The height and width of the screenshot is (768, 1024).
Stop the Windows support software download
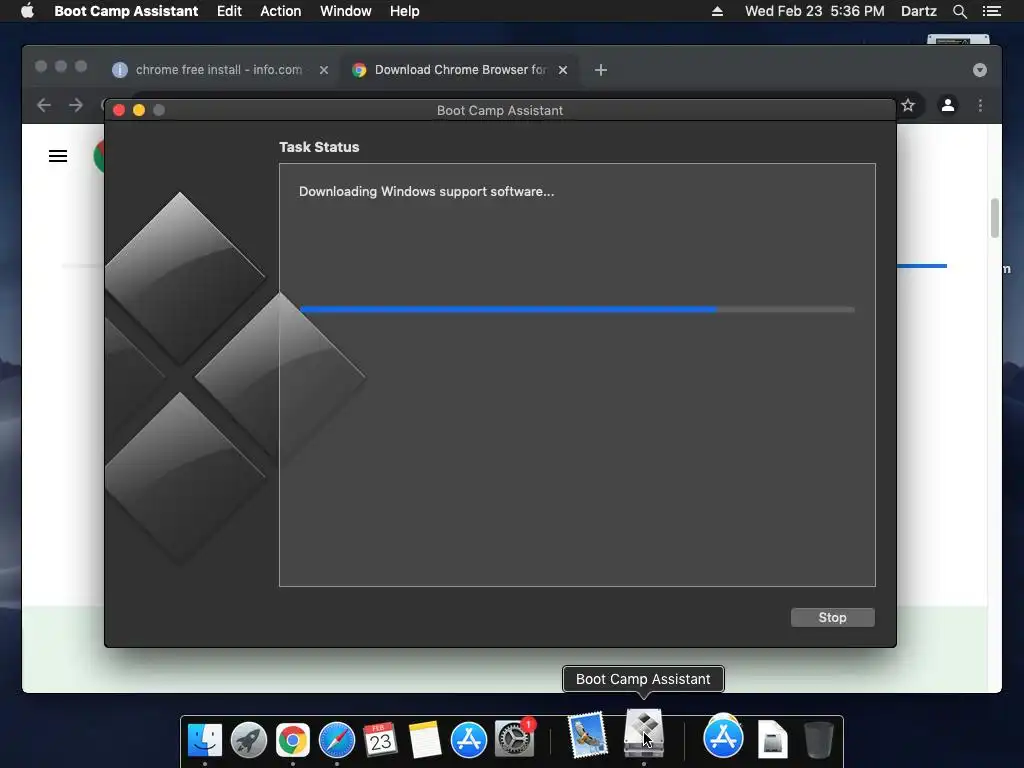[x=832, y=617]
